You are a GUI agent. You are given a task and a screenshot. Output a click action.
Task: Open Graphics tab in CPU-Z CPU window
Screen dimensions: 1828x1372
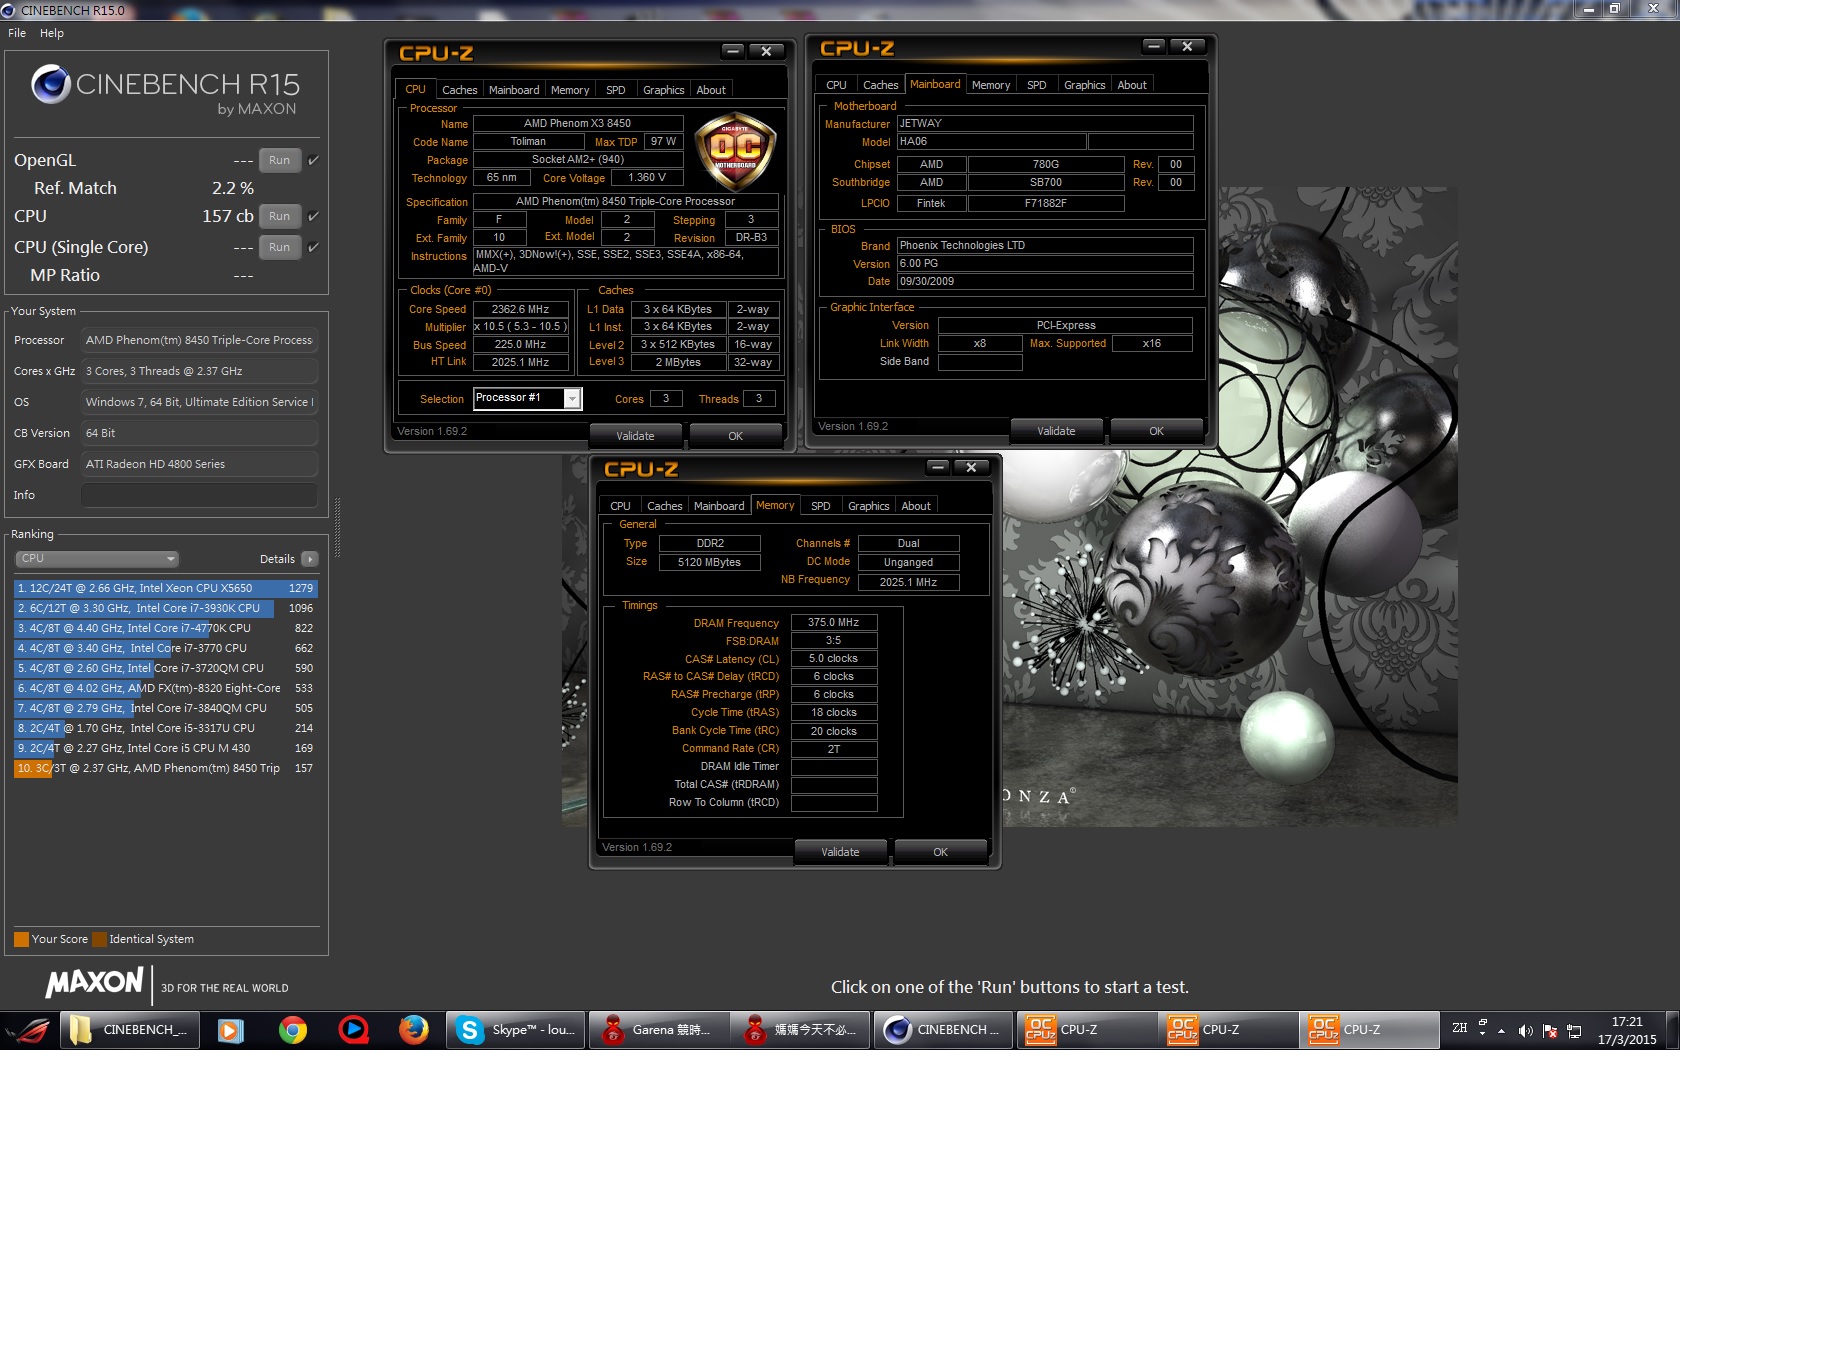point(664,90)
